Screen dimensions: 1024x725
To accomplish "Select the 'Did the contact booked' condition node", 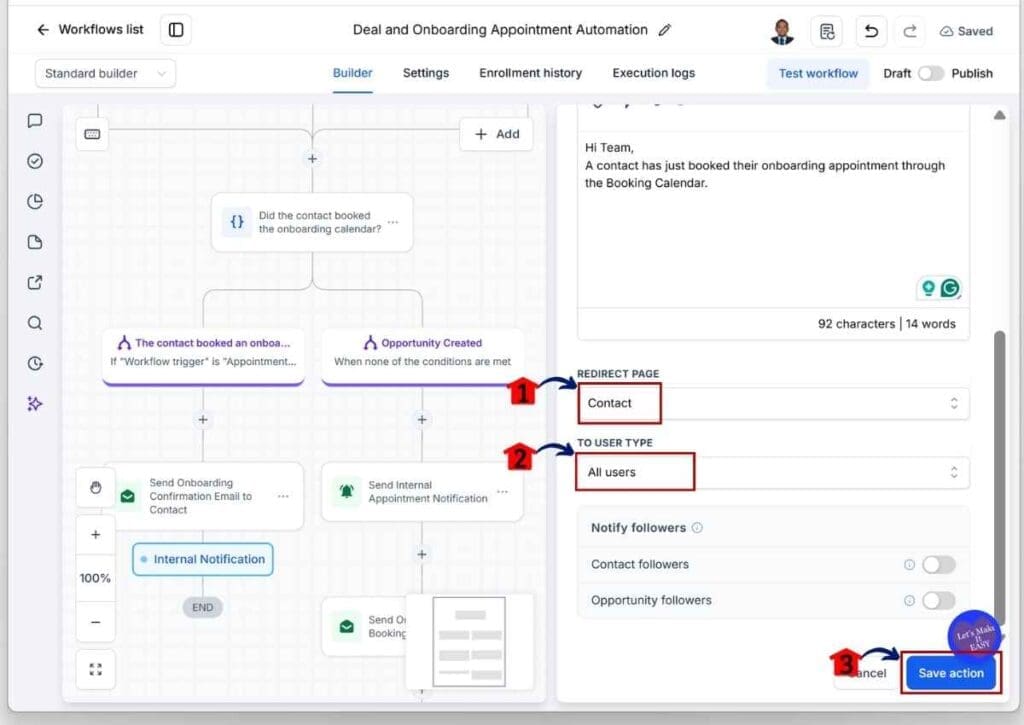I will [312, 222].
